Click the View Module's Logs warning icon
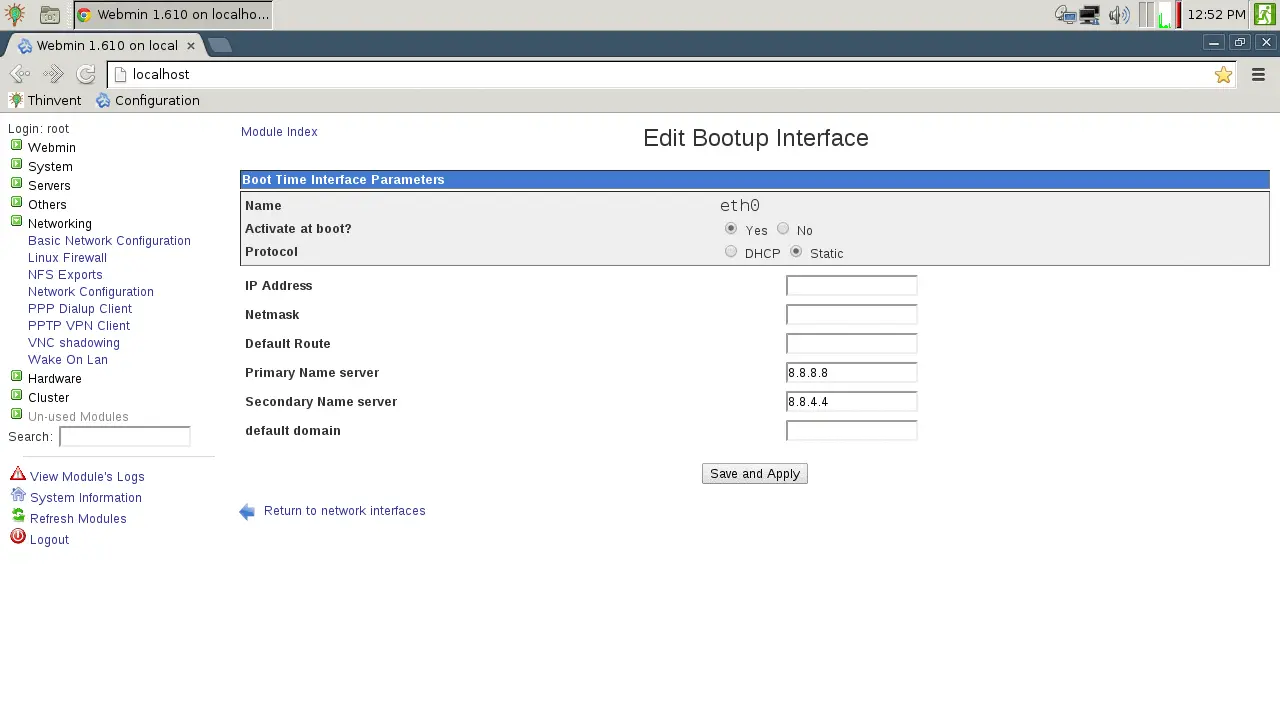This screenshot has height=720, width=1280. [x=18, y=474]
